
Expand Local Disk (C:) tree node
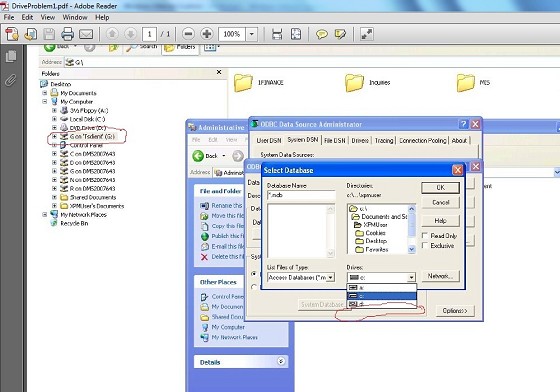tap(54, 119)
